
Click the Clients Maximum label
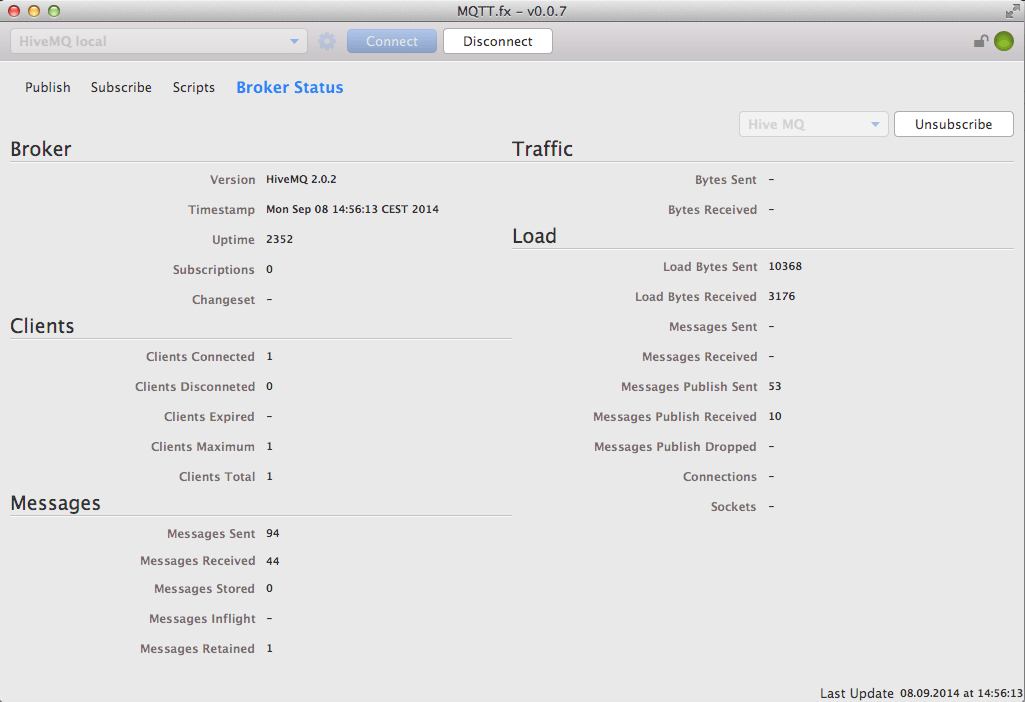203,446
